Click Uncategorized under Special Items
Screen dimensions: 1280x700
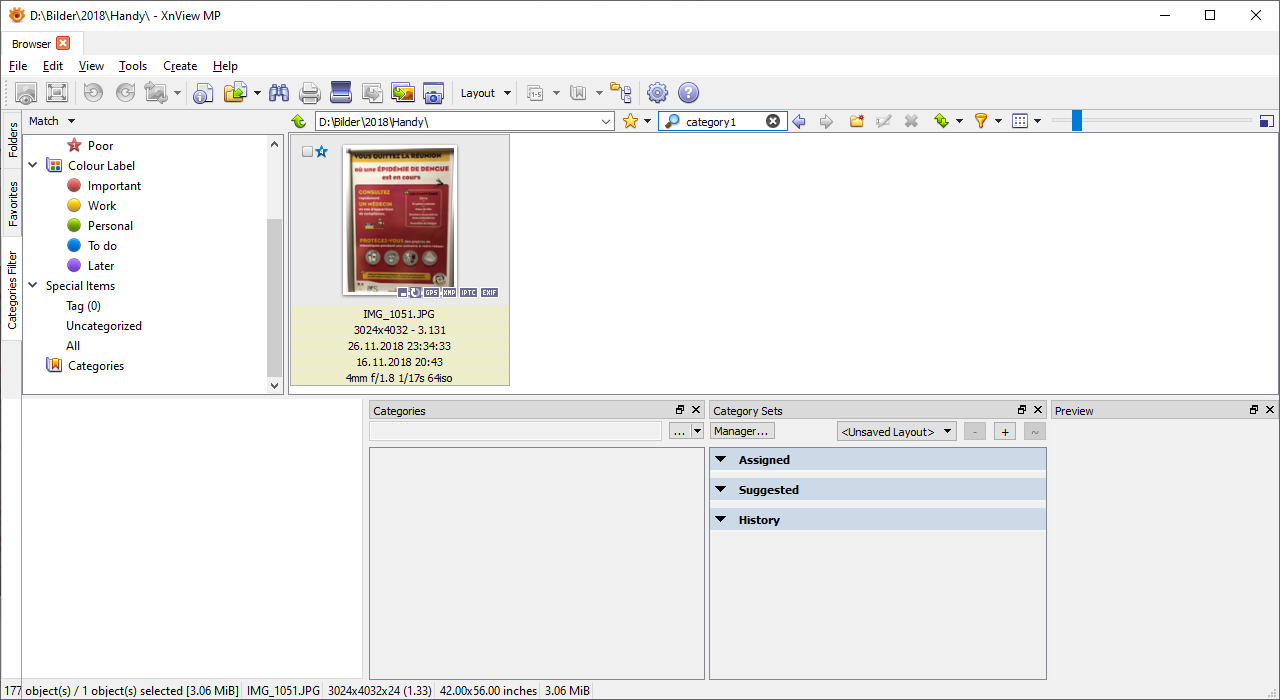click(104, 326)
